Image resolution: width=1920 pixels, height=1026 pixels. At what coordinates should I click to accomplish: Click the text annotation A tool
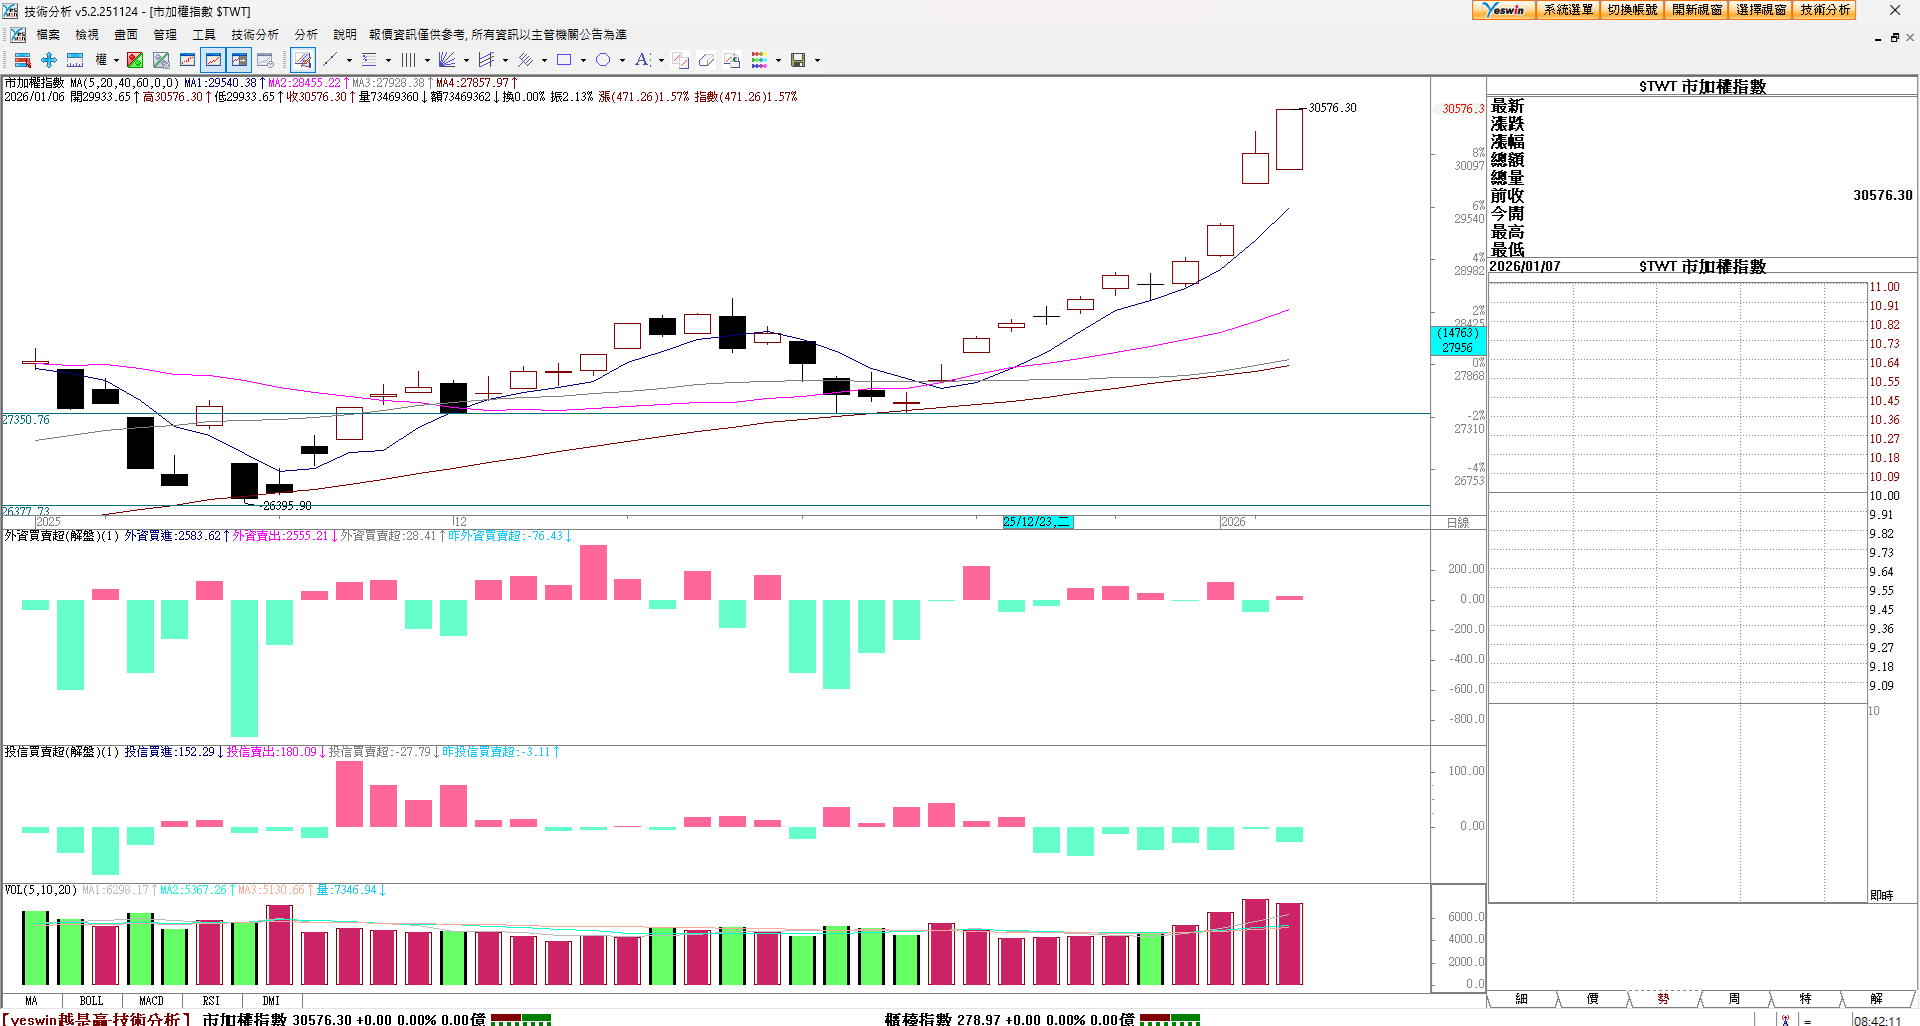pyautogui.click(x=642, y=60)
